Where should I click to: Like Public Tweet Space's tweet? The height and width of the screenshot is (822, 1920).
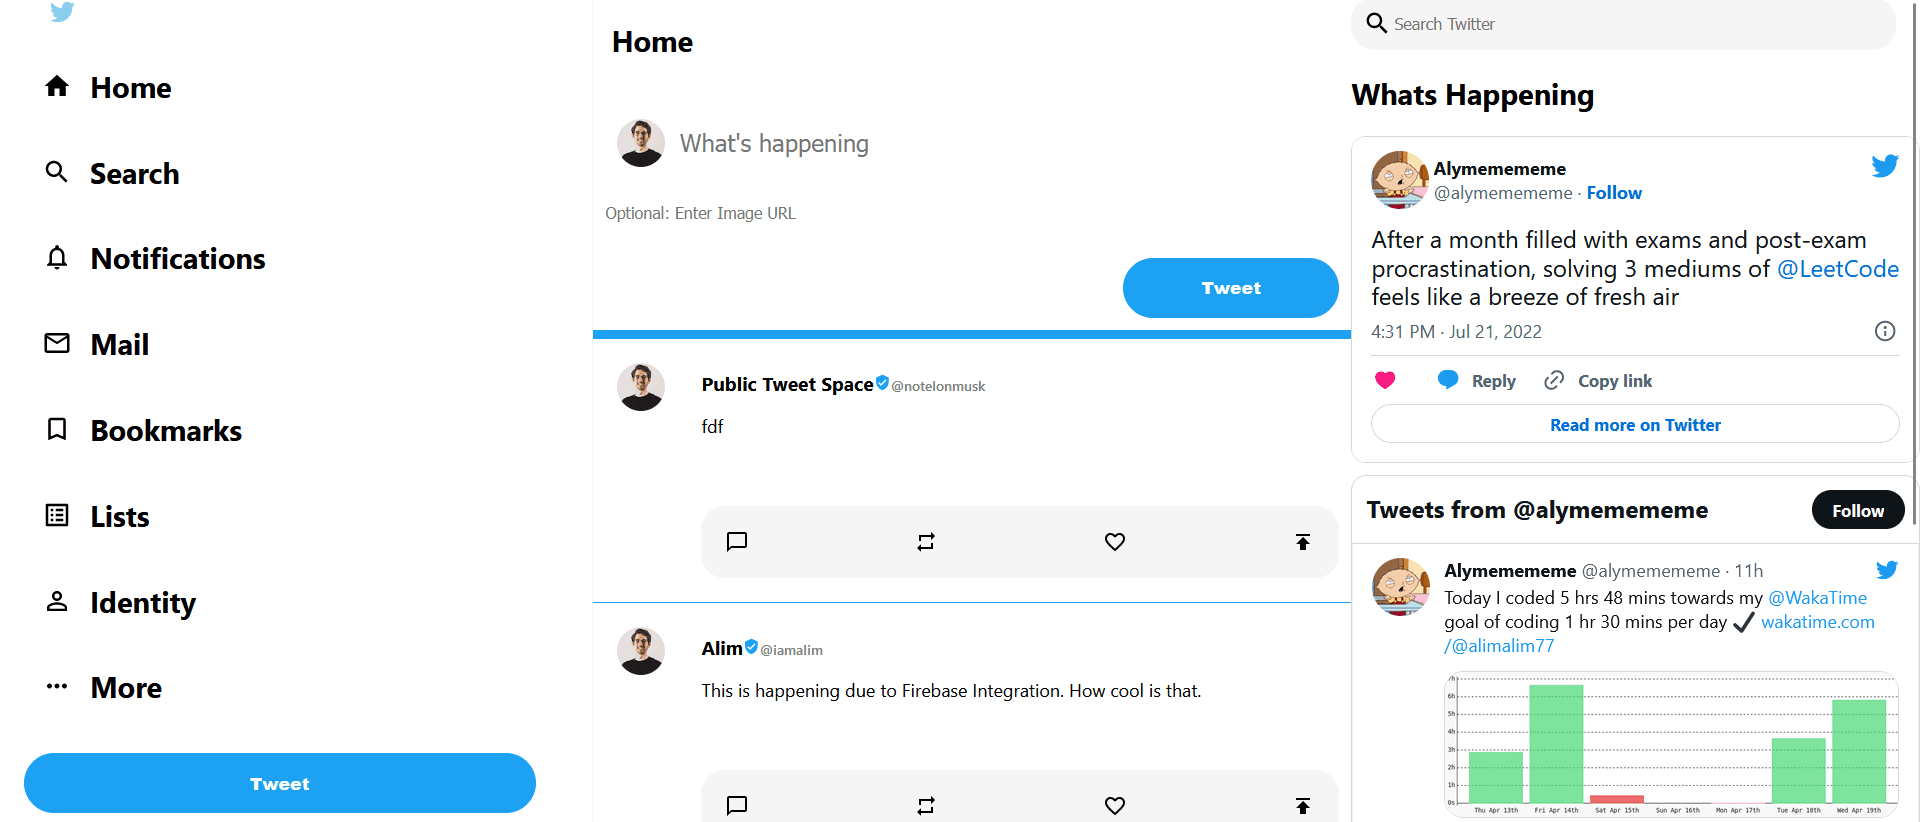coord(1114,541)
